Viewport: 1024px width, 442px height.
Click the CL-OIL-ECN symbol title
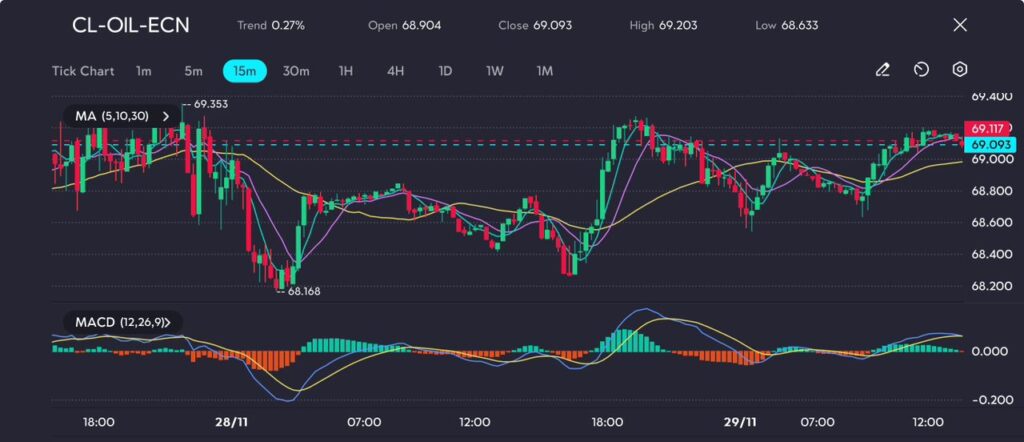(x=130, y=25)
